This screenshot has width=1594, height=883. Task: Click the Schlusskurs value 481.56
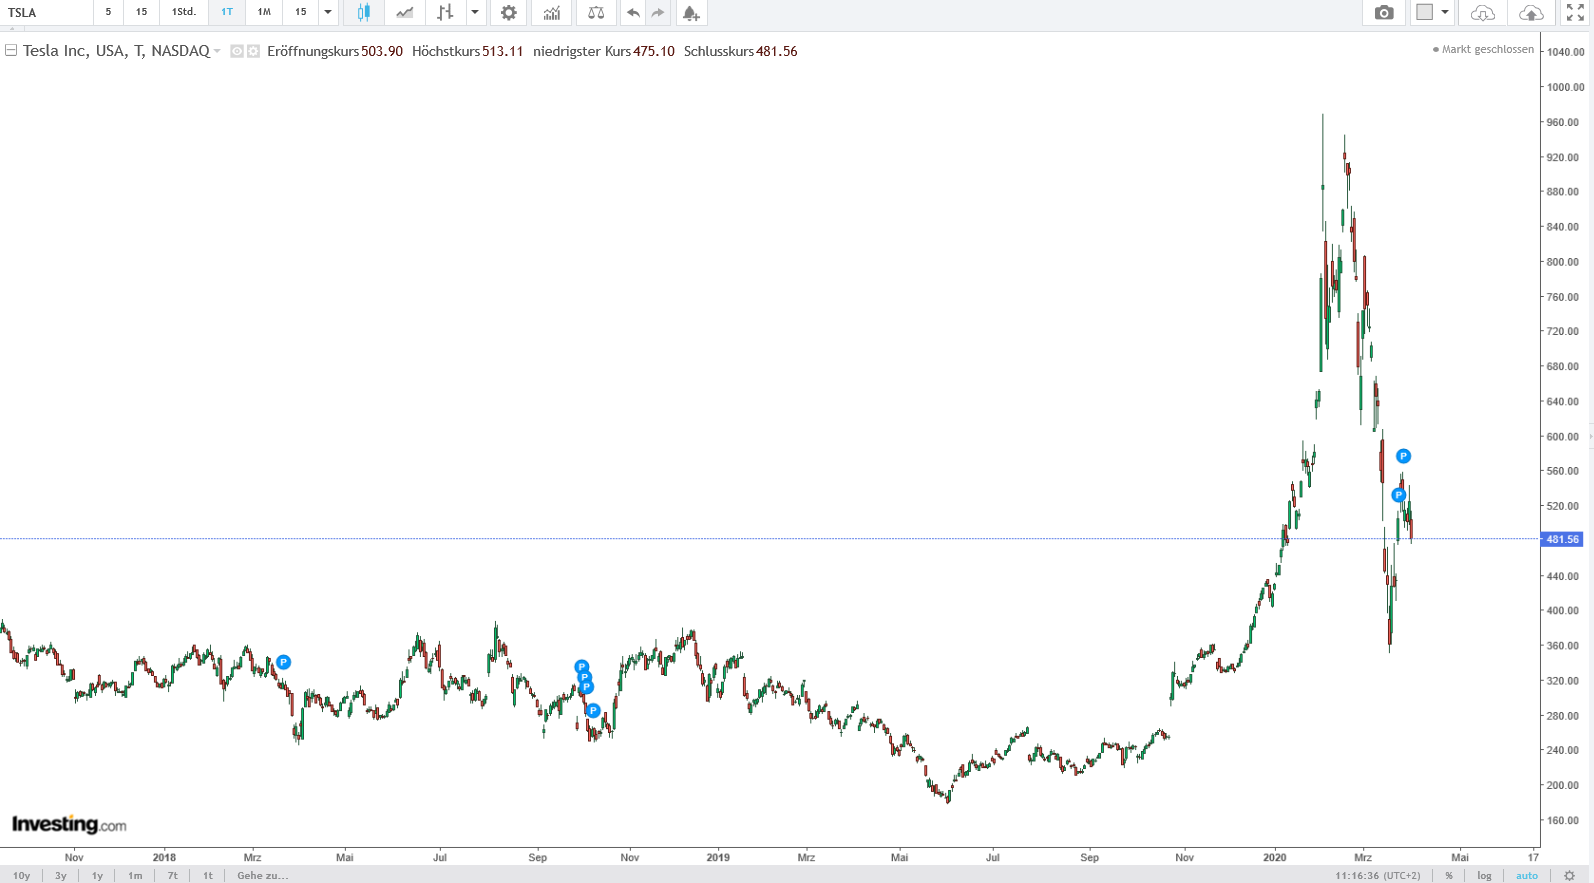point(777,51)
